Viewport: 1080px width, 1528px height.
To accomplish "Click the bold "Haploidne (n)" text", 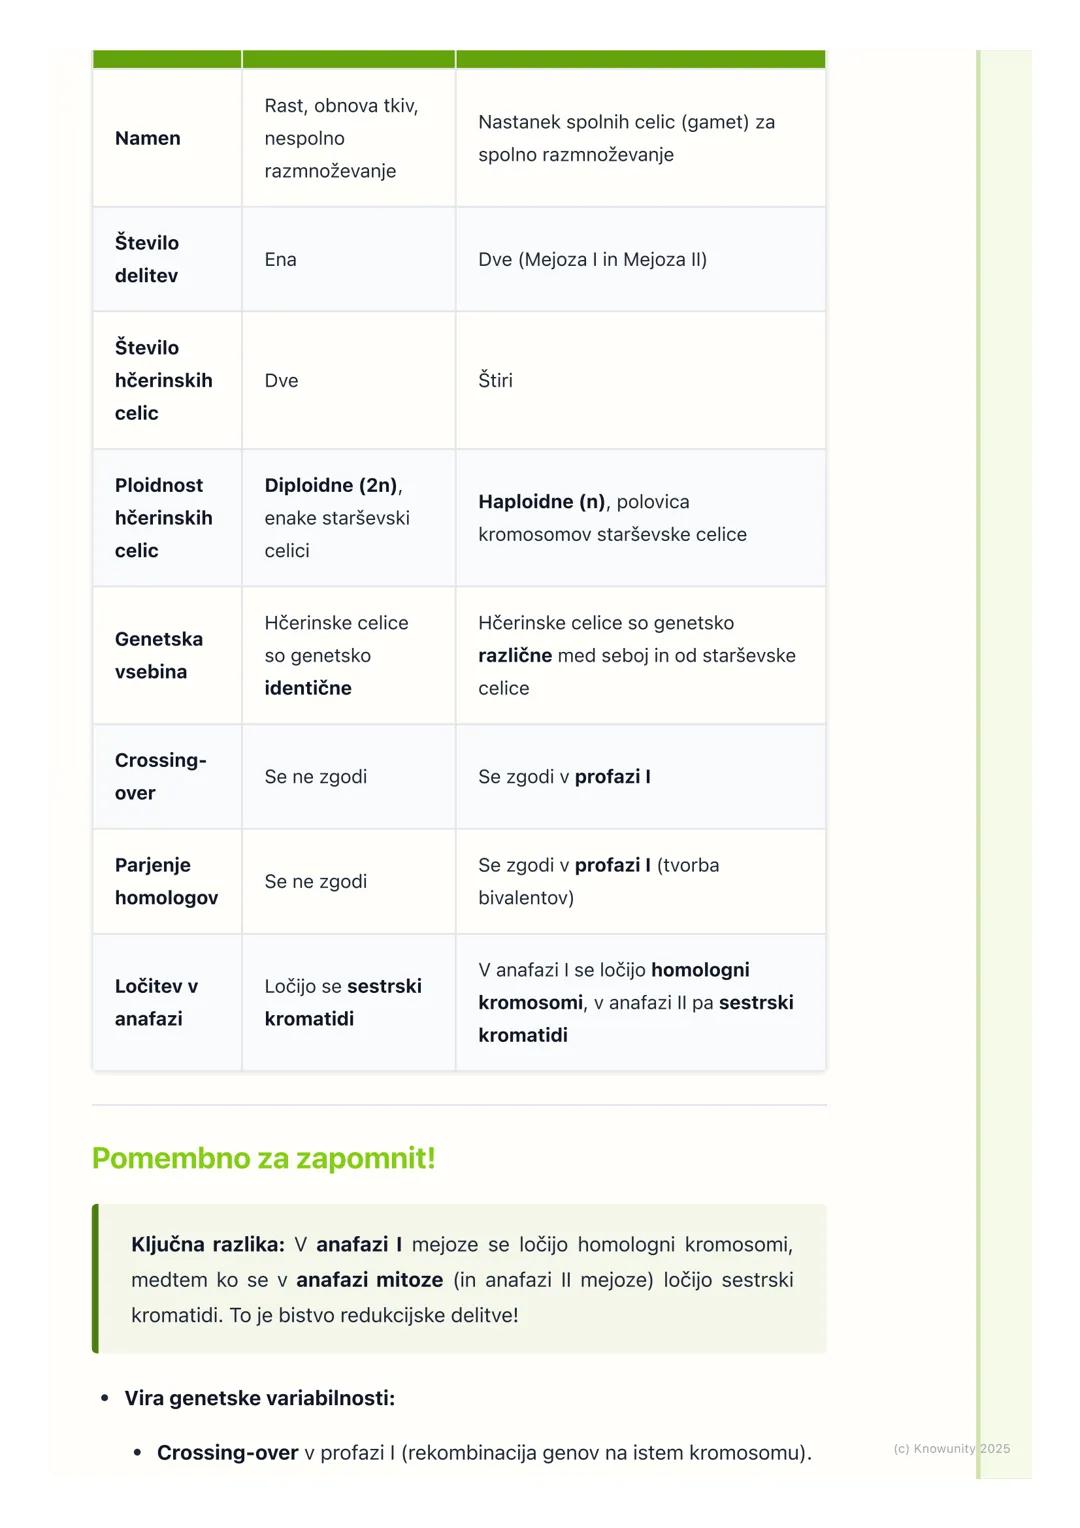I will tap(541, 502).
